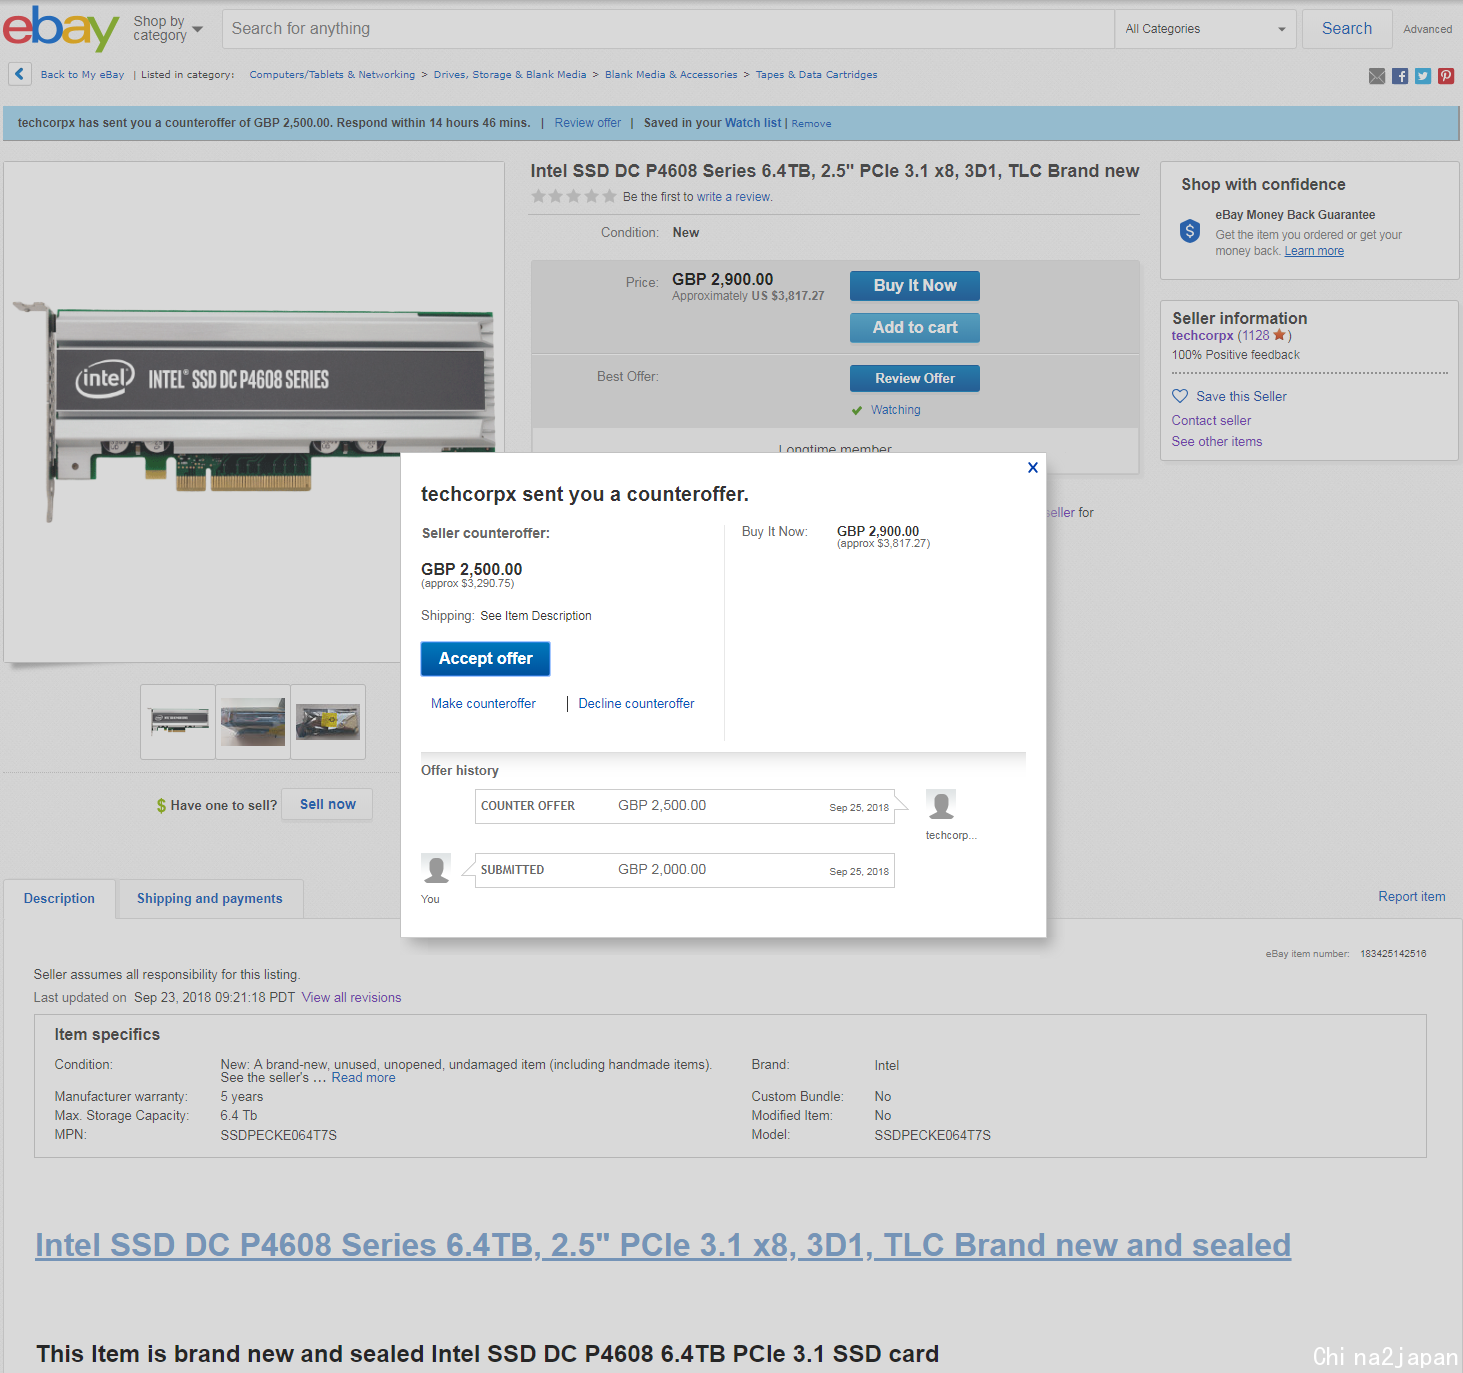Share listing on Facebook
The height and width of the screenshot is (1373, 1463).
click(x=1400, y=76)
